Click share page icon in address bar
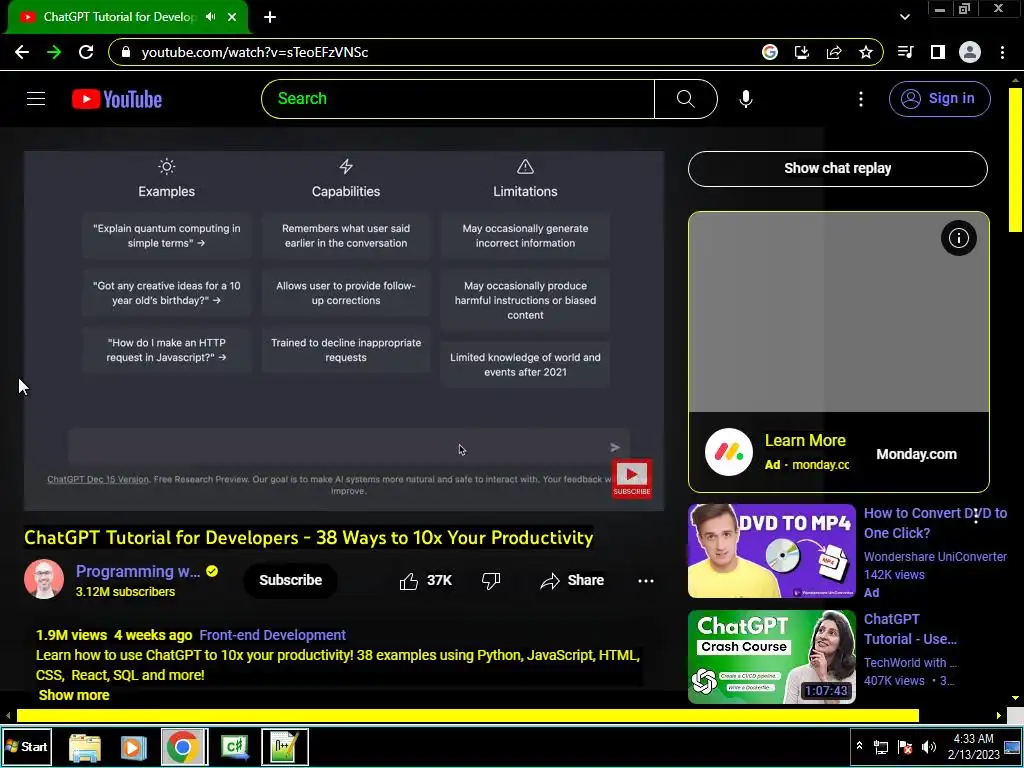1024x768 pixels. (x=834, y=52)
